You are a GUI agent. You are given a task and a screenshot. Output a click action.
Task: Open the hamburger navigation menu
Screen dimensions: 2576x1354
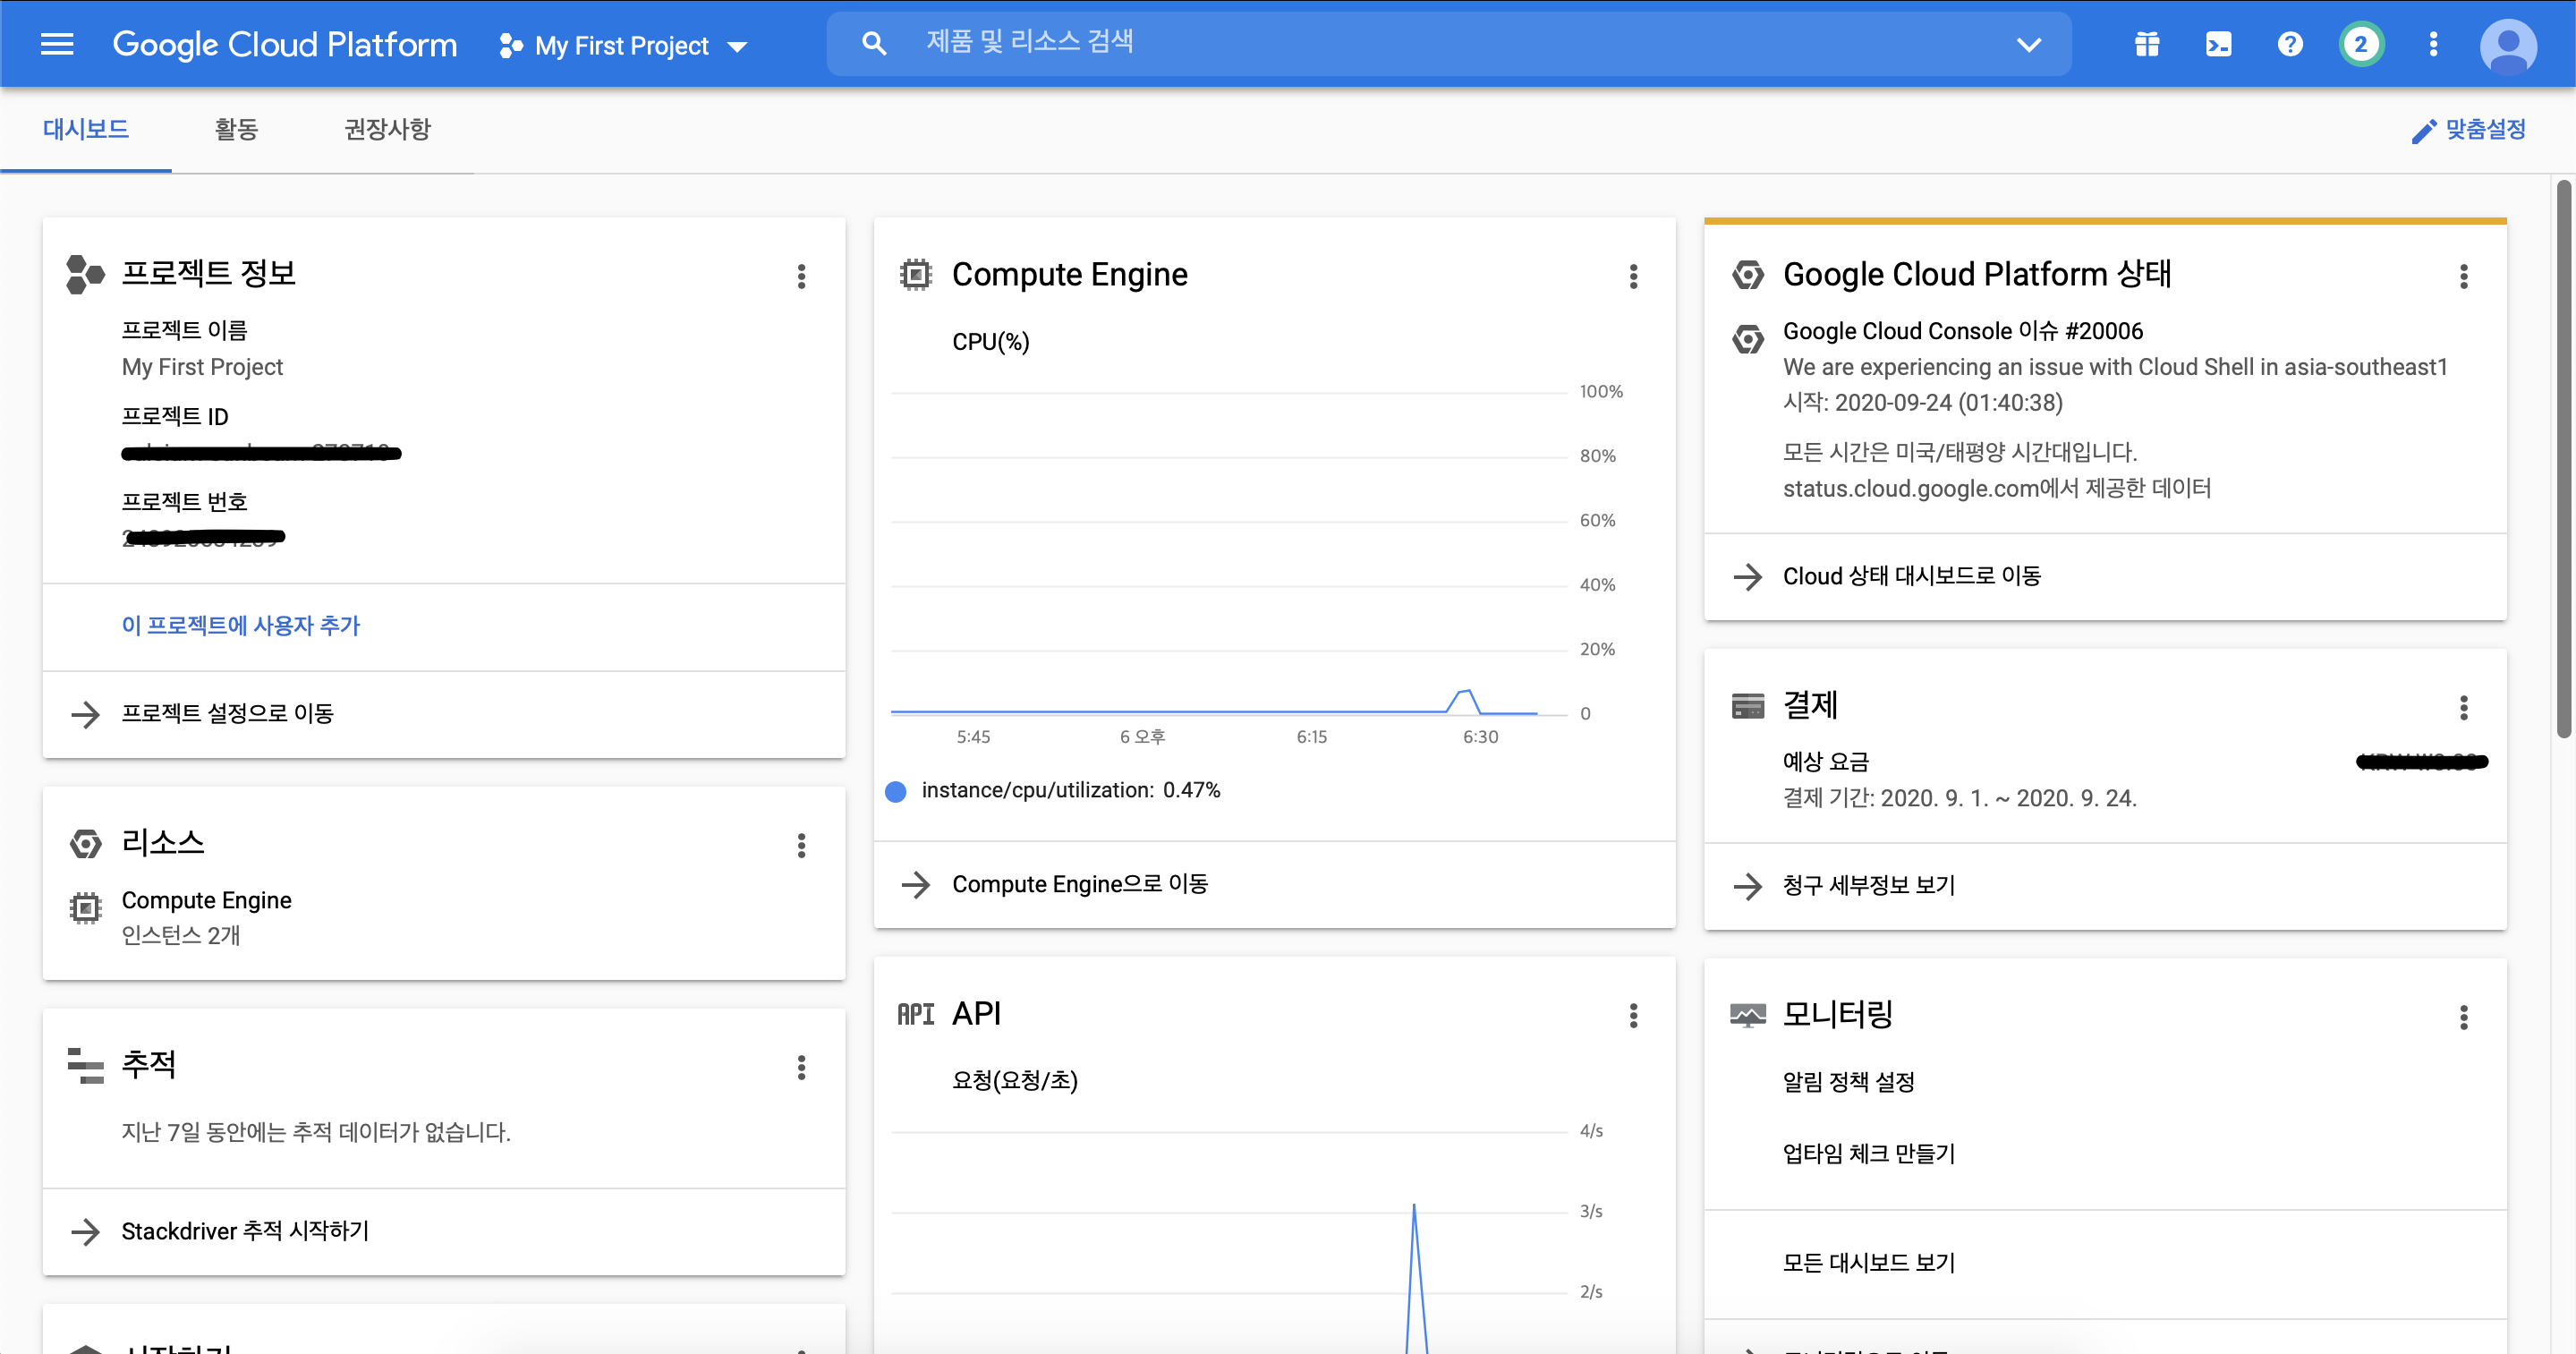pyautogui.click(x=57, y=44)
